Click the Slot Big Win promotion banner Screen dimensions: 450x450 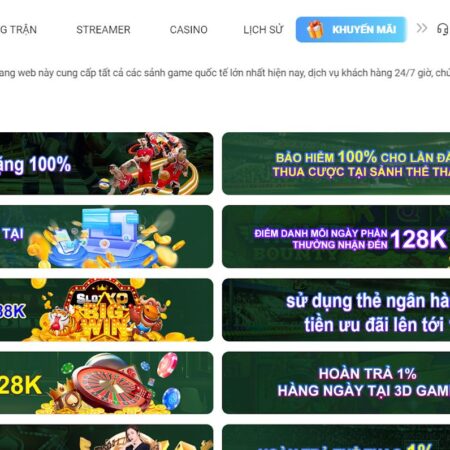click(x=106, y=310)
